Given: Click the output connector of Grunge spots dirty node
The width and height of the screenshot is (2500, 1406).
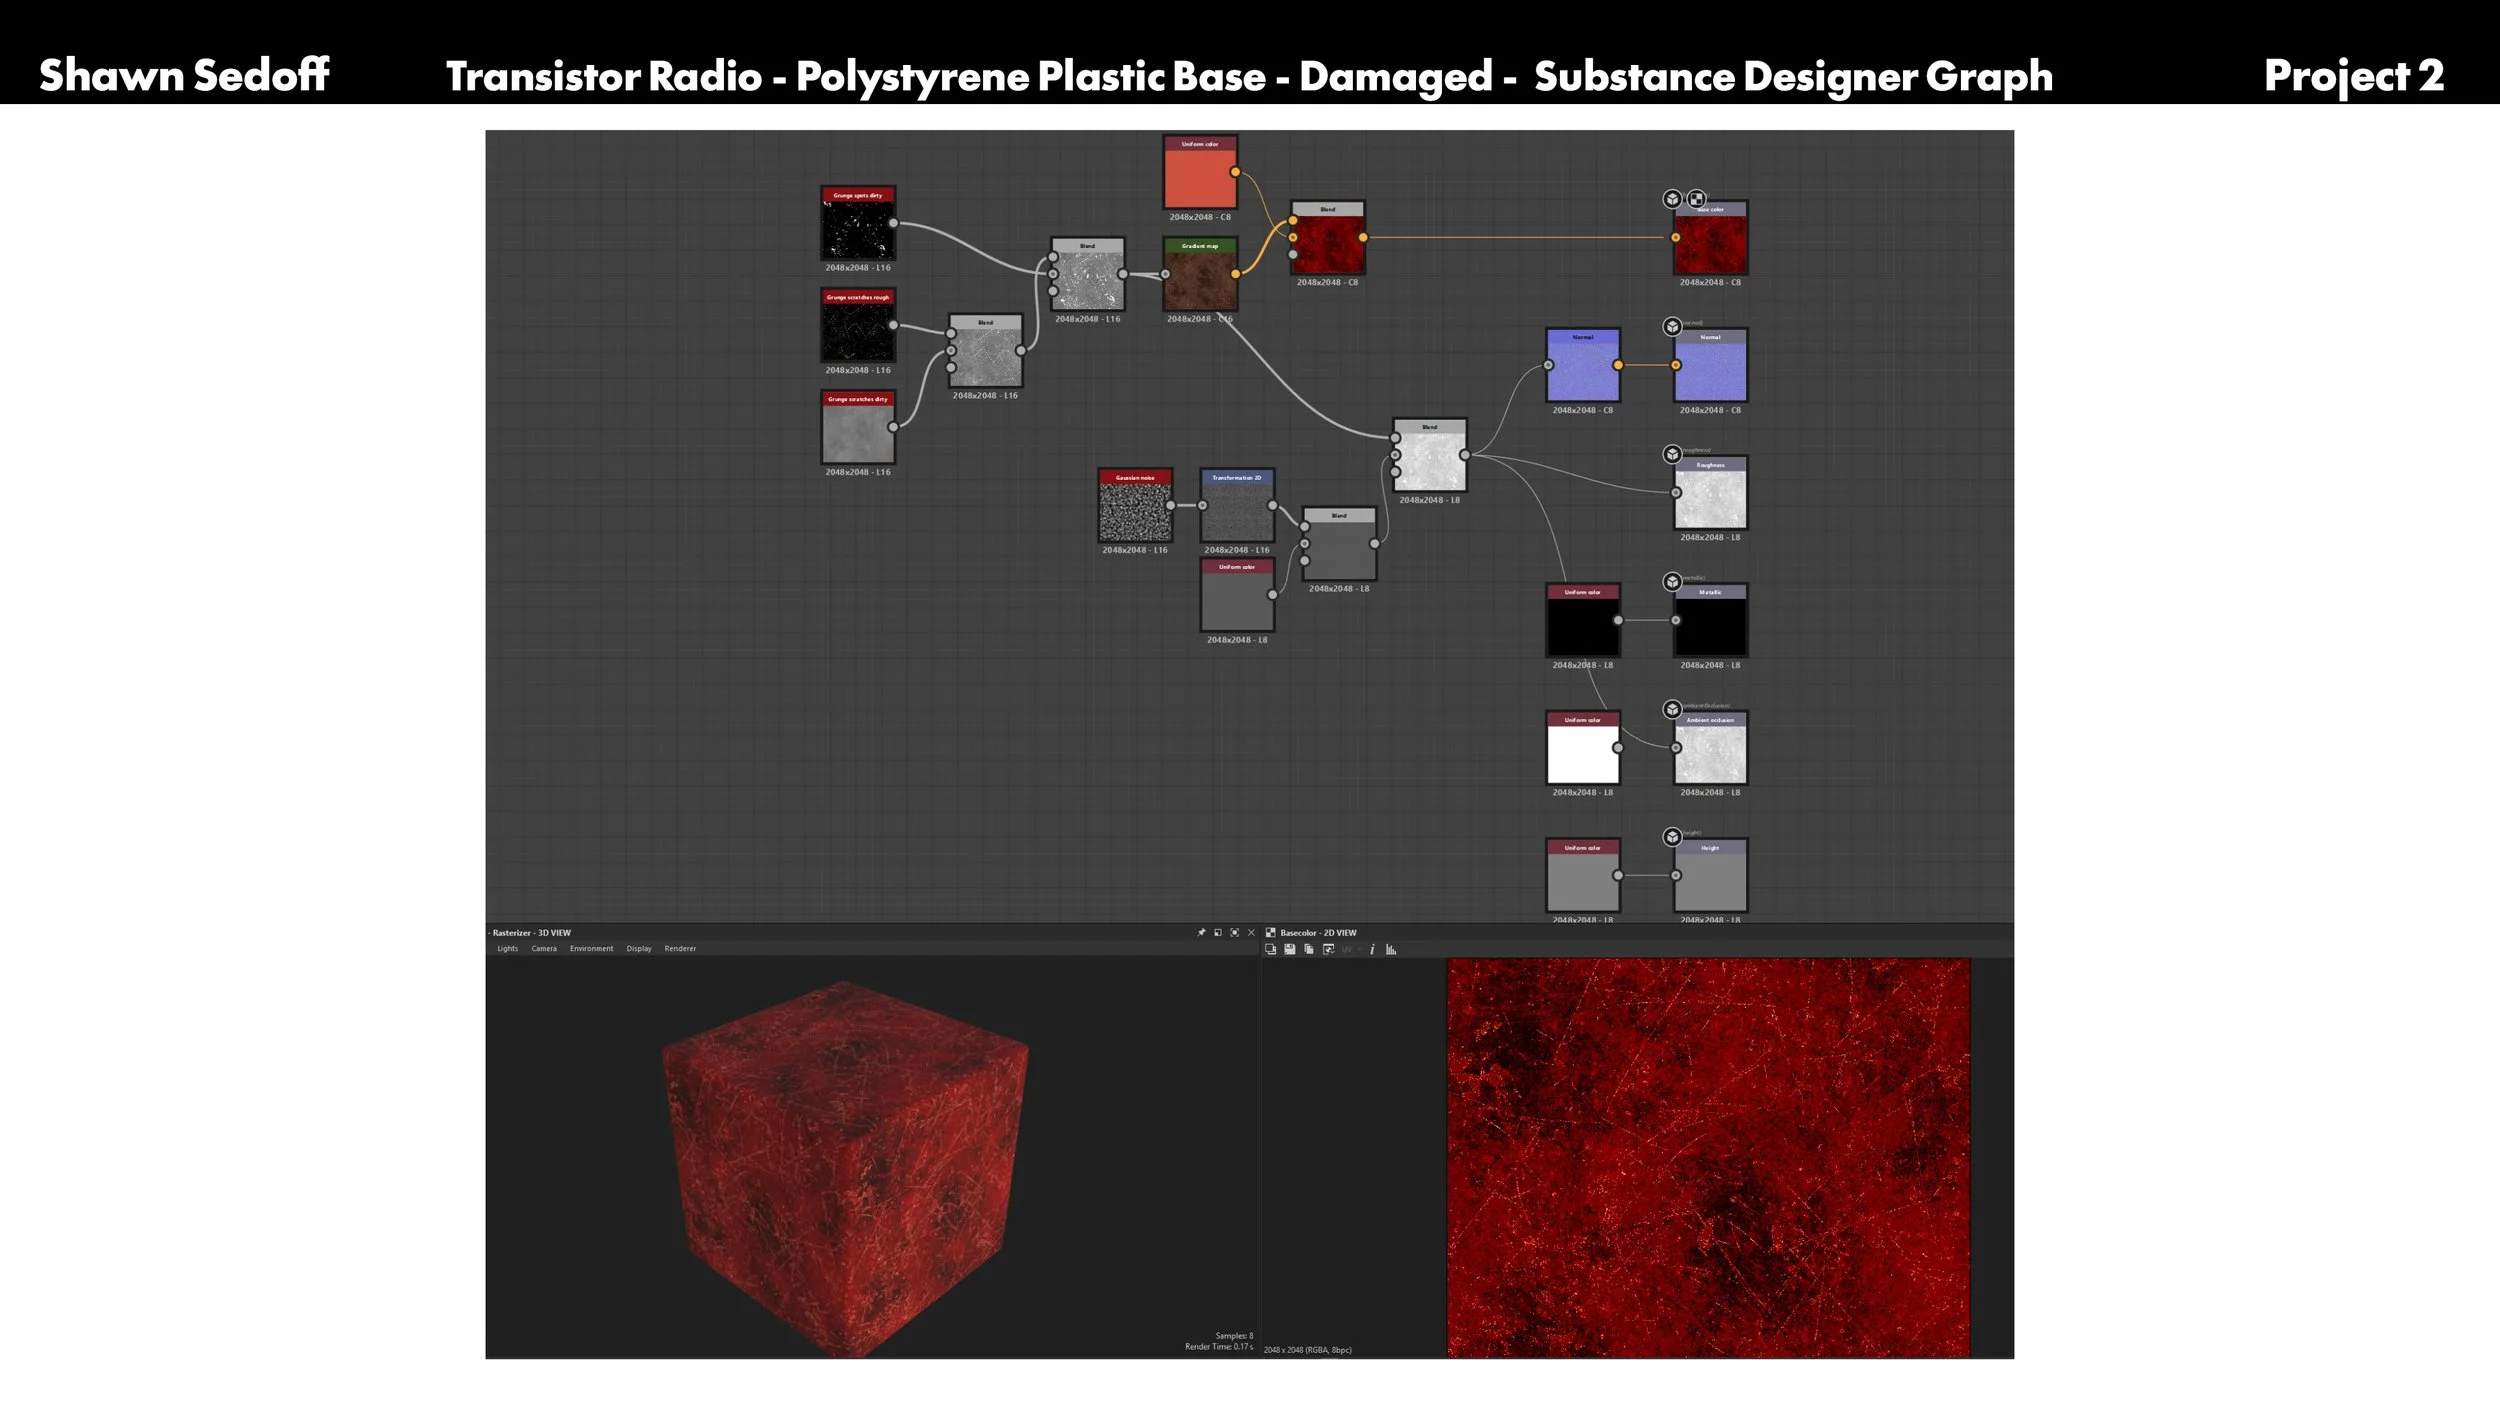Looking at the screenshot, I should (893, 223).
